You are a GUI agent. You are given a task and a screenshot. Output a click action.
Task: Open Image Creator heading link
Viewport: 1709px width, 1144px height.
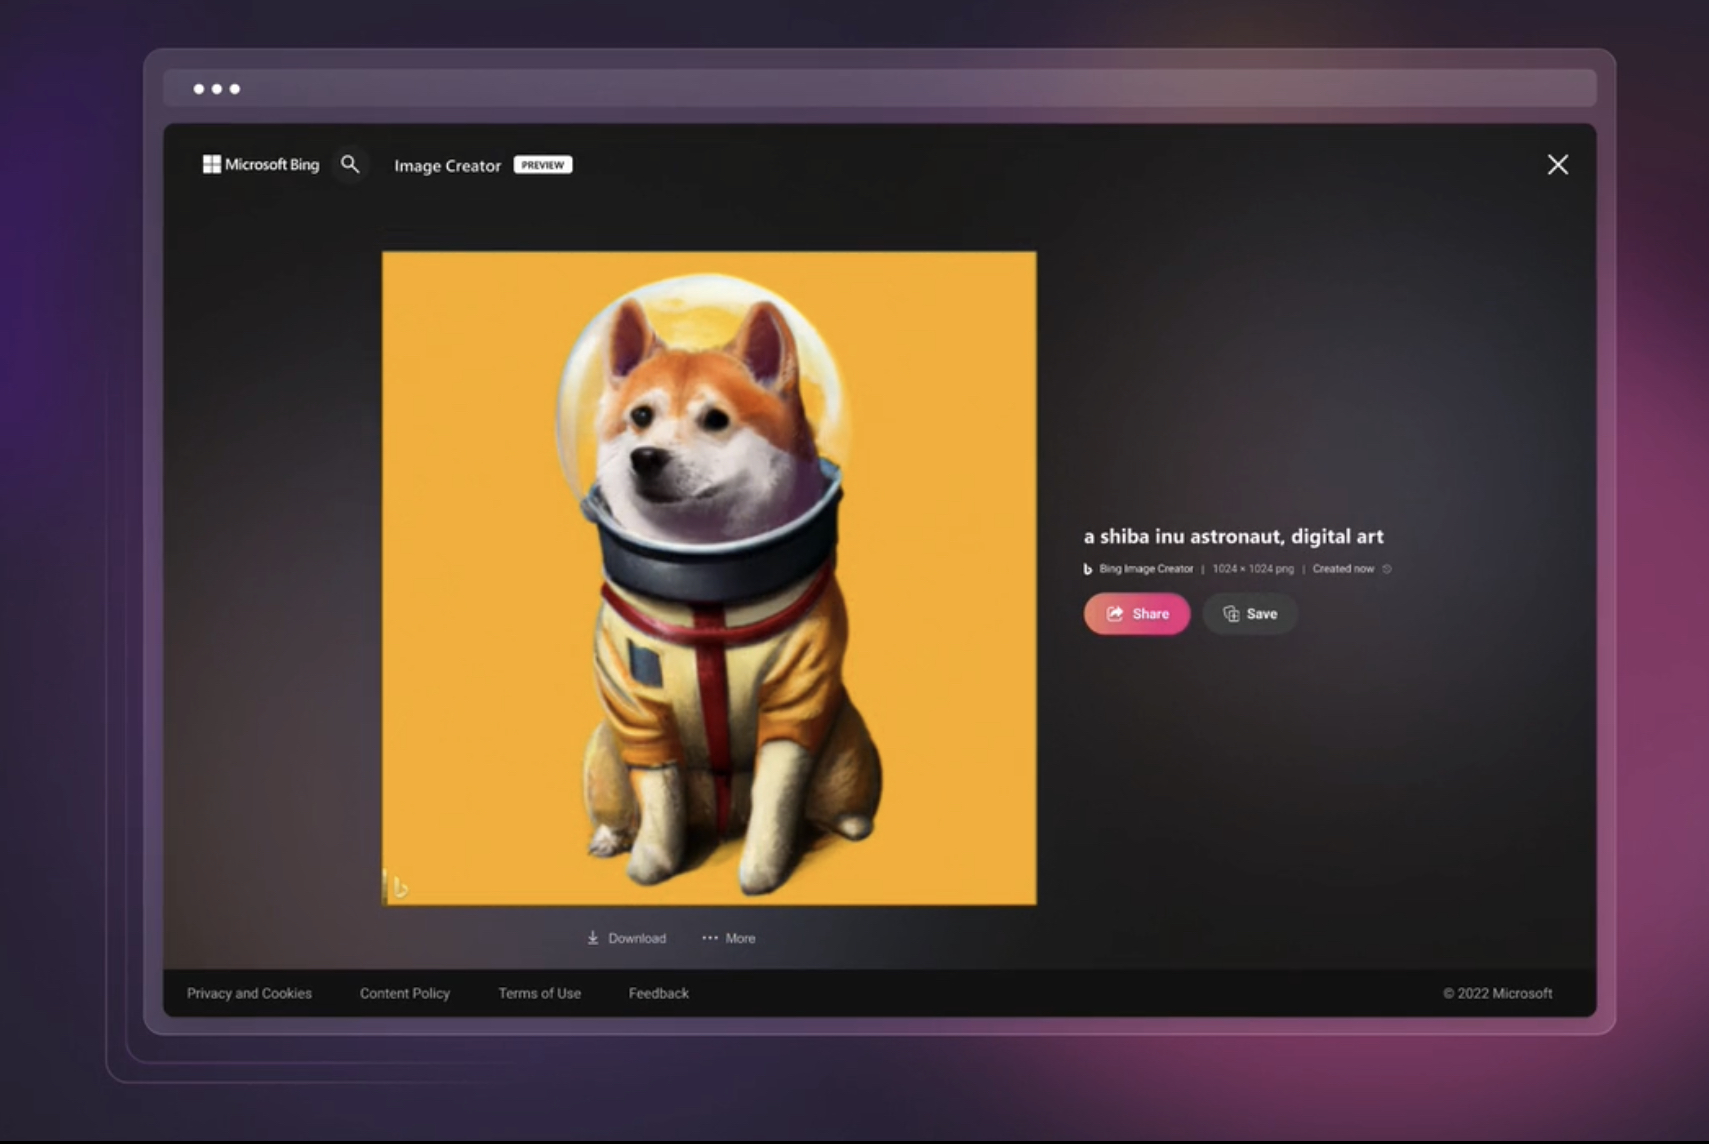tap(447, 165)
